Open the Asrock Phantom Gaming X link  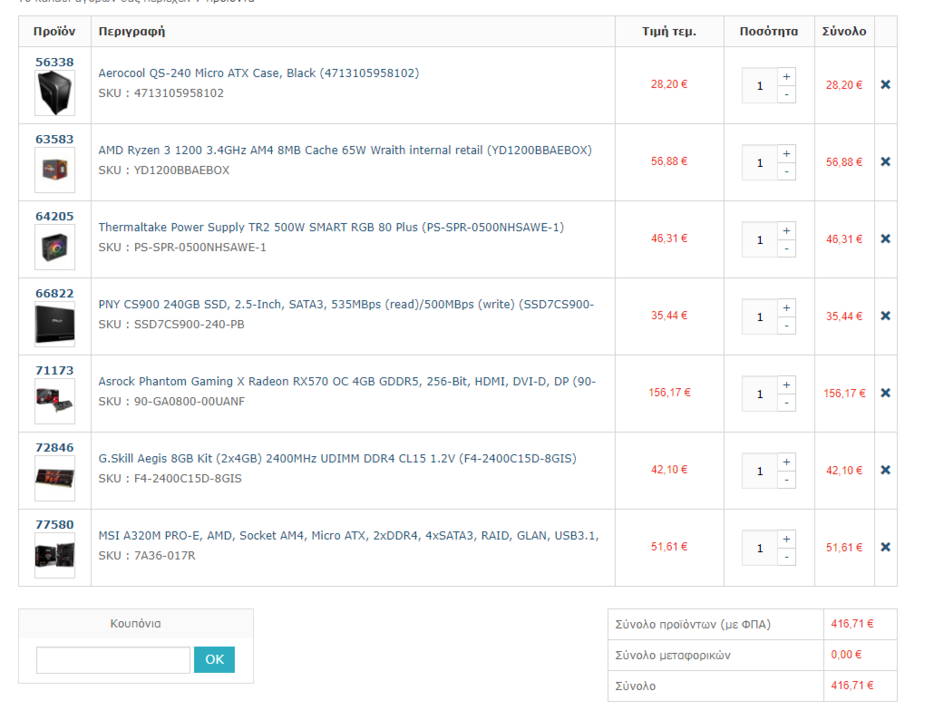(347, 381)
